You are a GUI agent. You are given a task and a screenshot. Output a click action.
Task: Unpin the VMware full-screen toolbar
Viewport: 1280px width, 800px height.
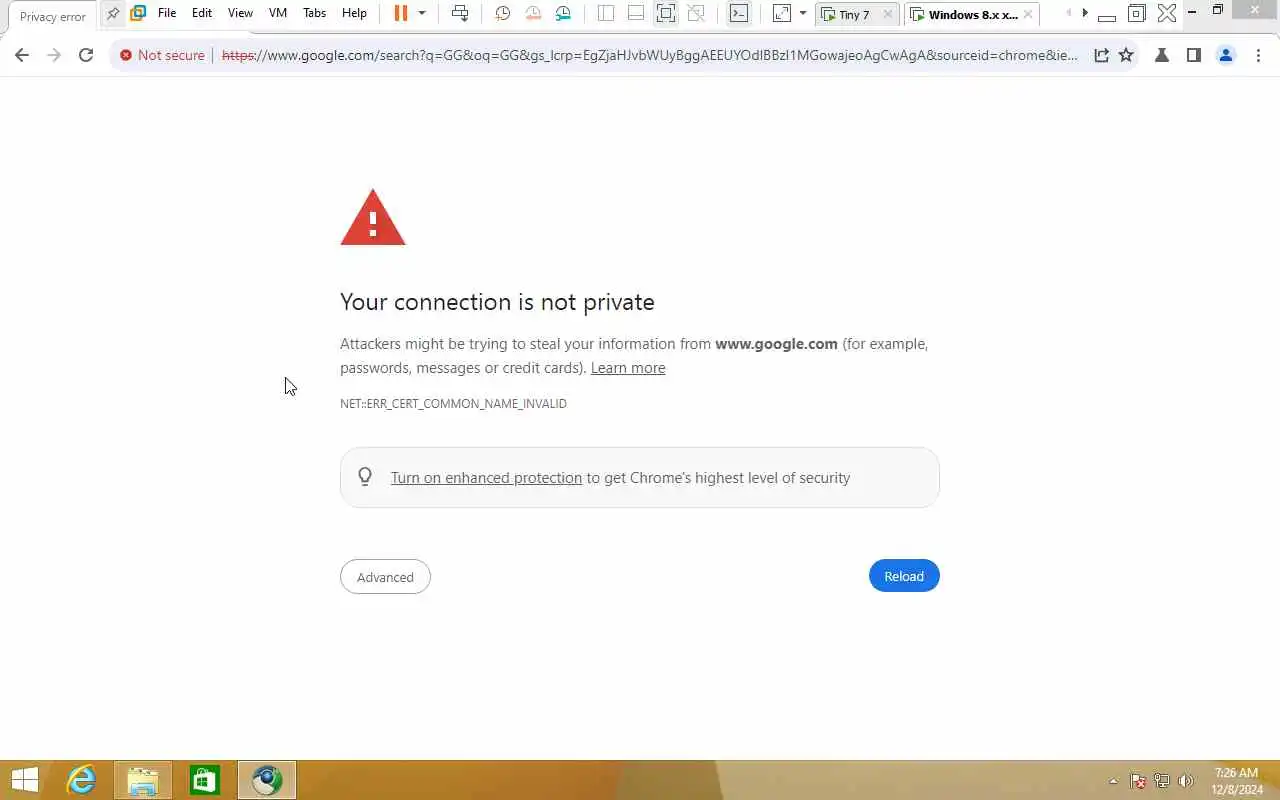pos(113,14)
